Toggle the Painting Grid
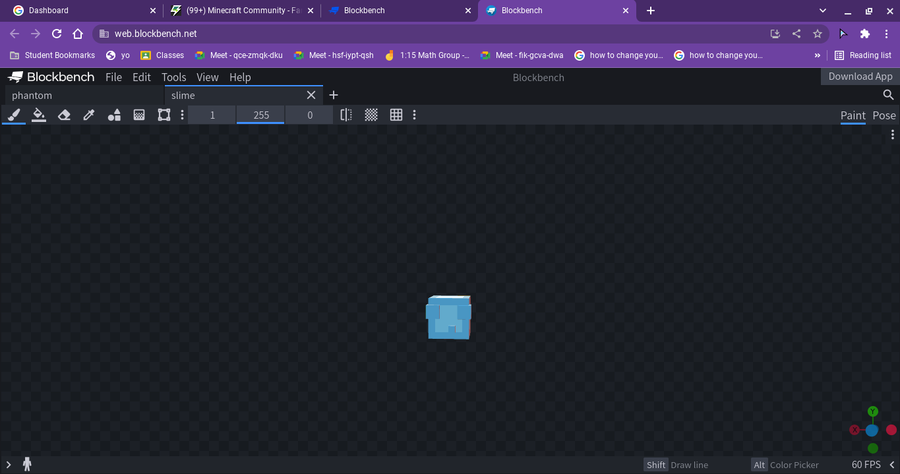 coord(396,115)
